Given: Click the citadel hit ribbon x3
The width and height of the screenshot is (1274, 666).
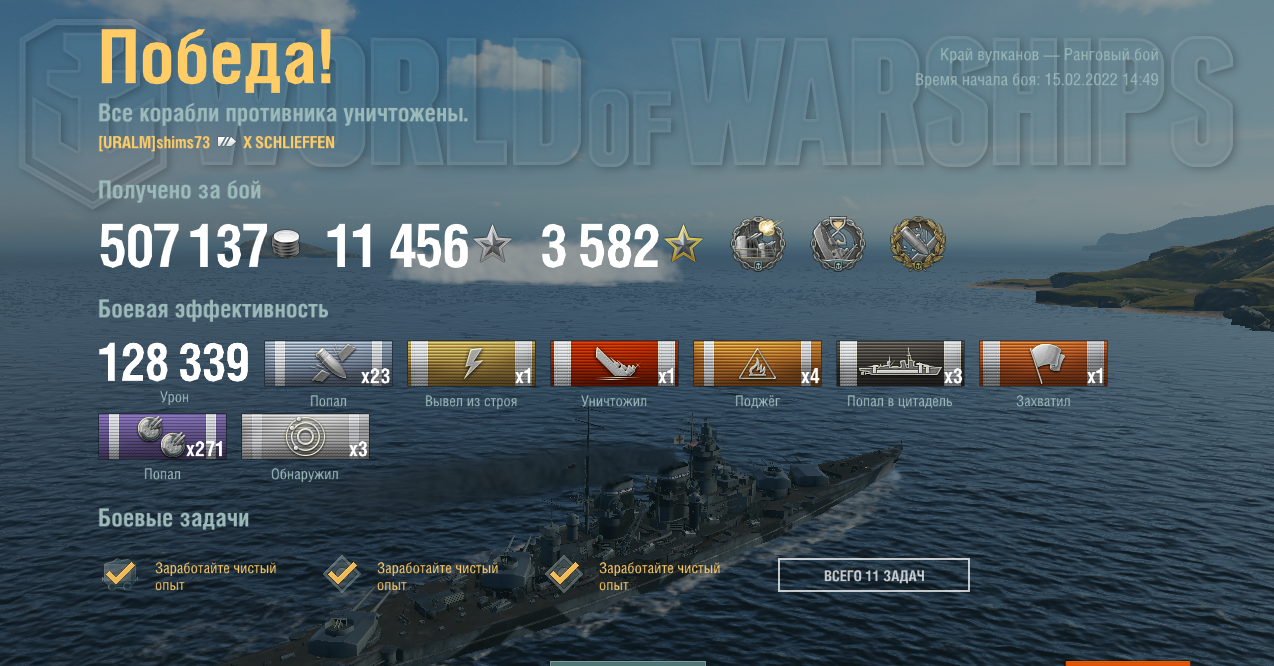Looking at the screenshot, I should tap(900, 363).
